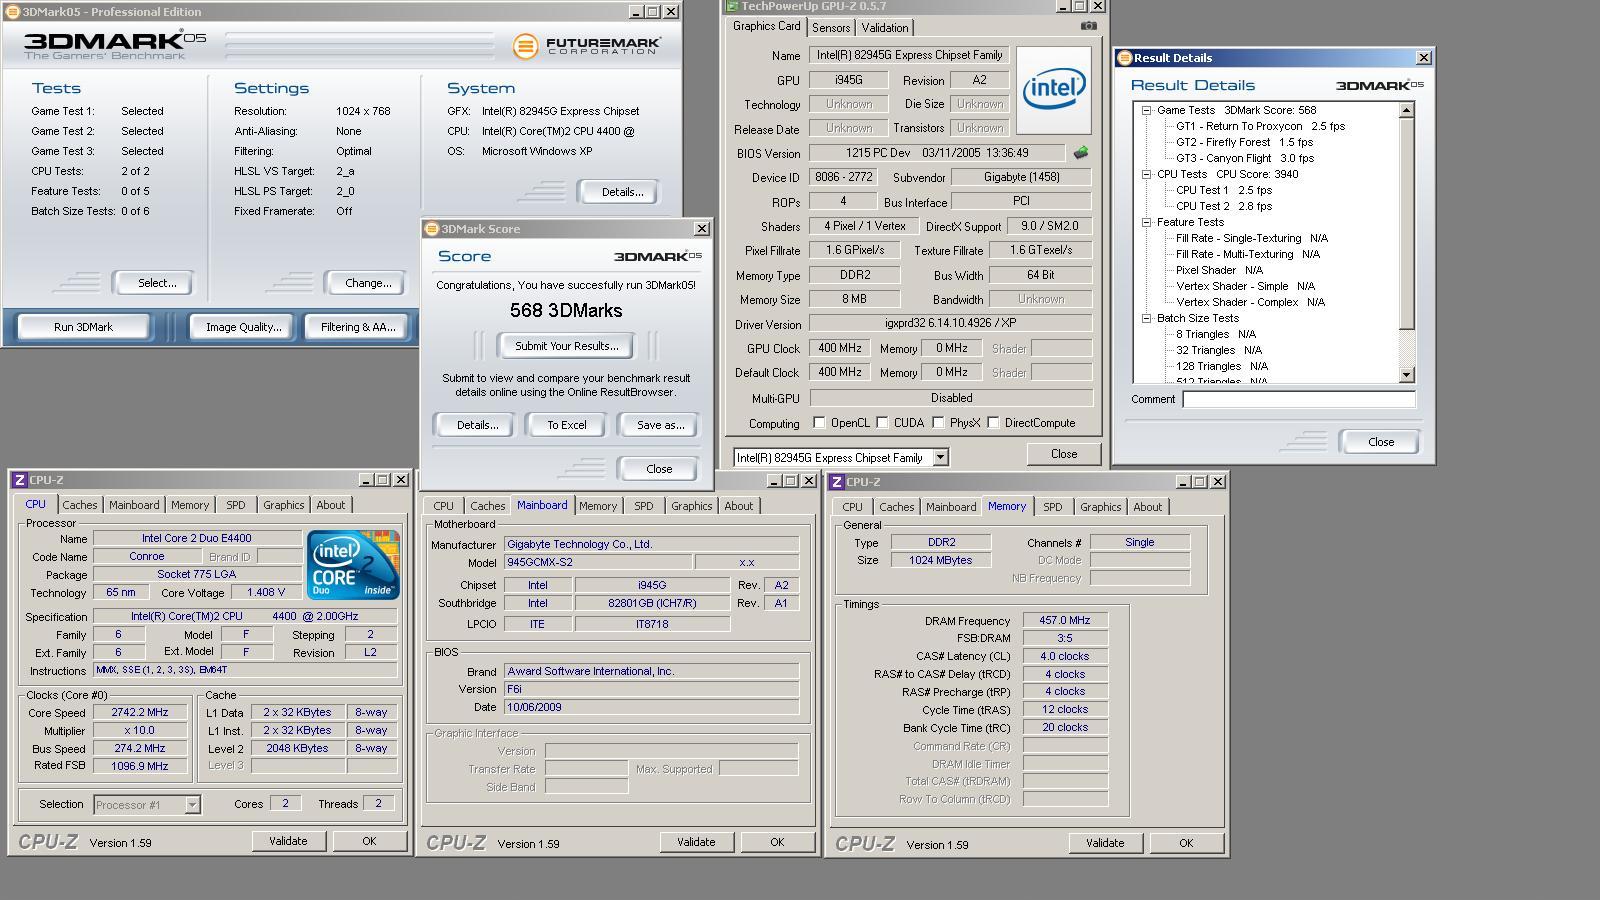Collapse the Batch Size Tests tree node
Image resolution: width=1600 pixels, height=900 pixels.
tap(1147, 318)
